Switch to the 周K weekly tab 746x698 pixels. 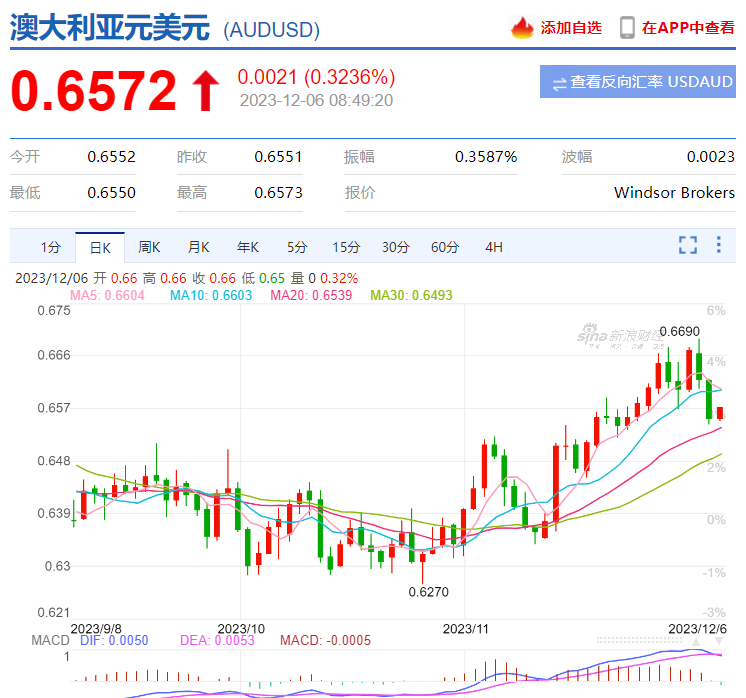(x=149, y=247)
